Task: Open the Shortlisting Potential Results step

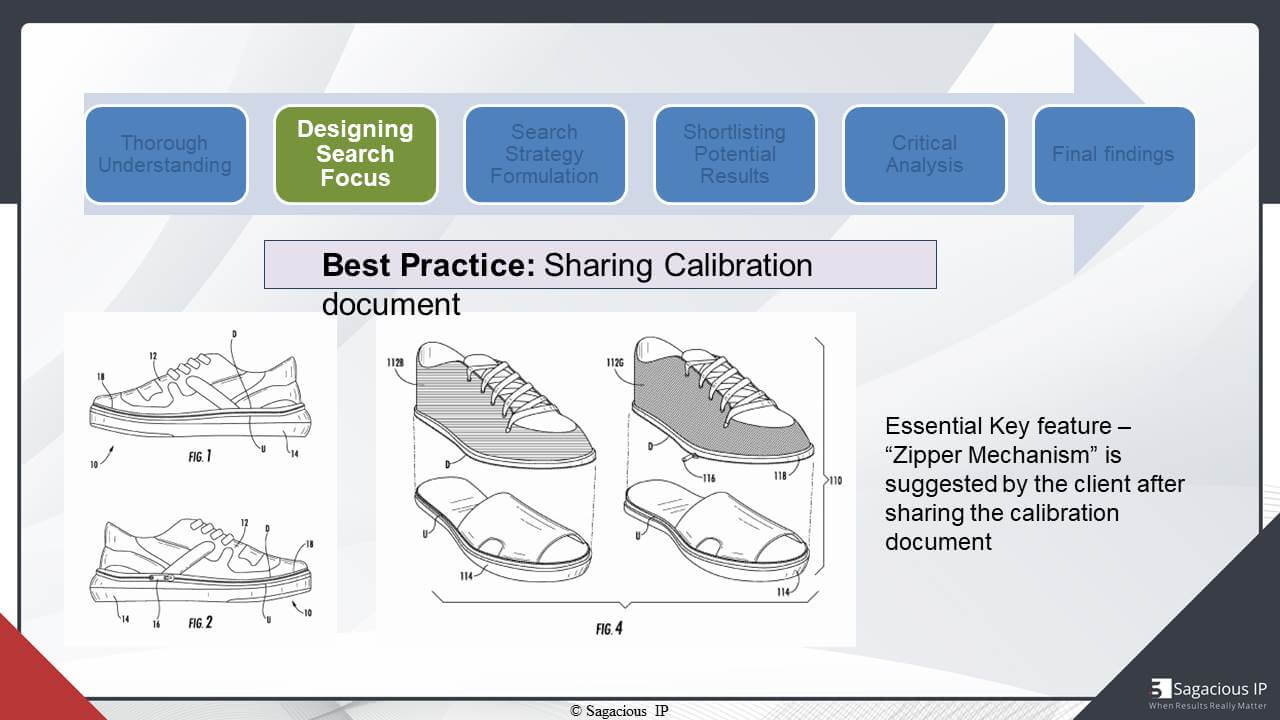Action: tap(734, 155)
